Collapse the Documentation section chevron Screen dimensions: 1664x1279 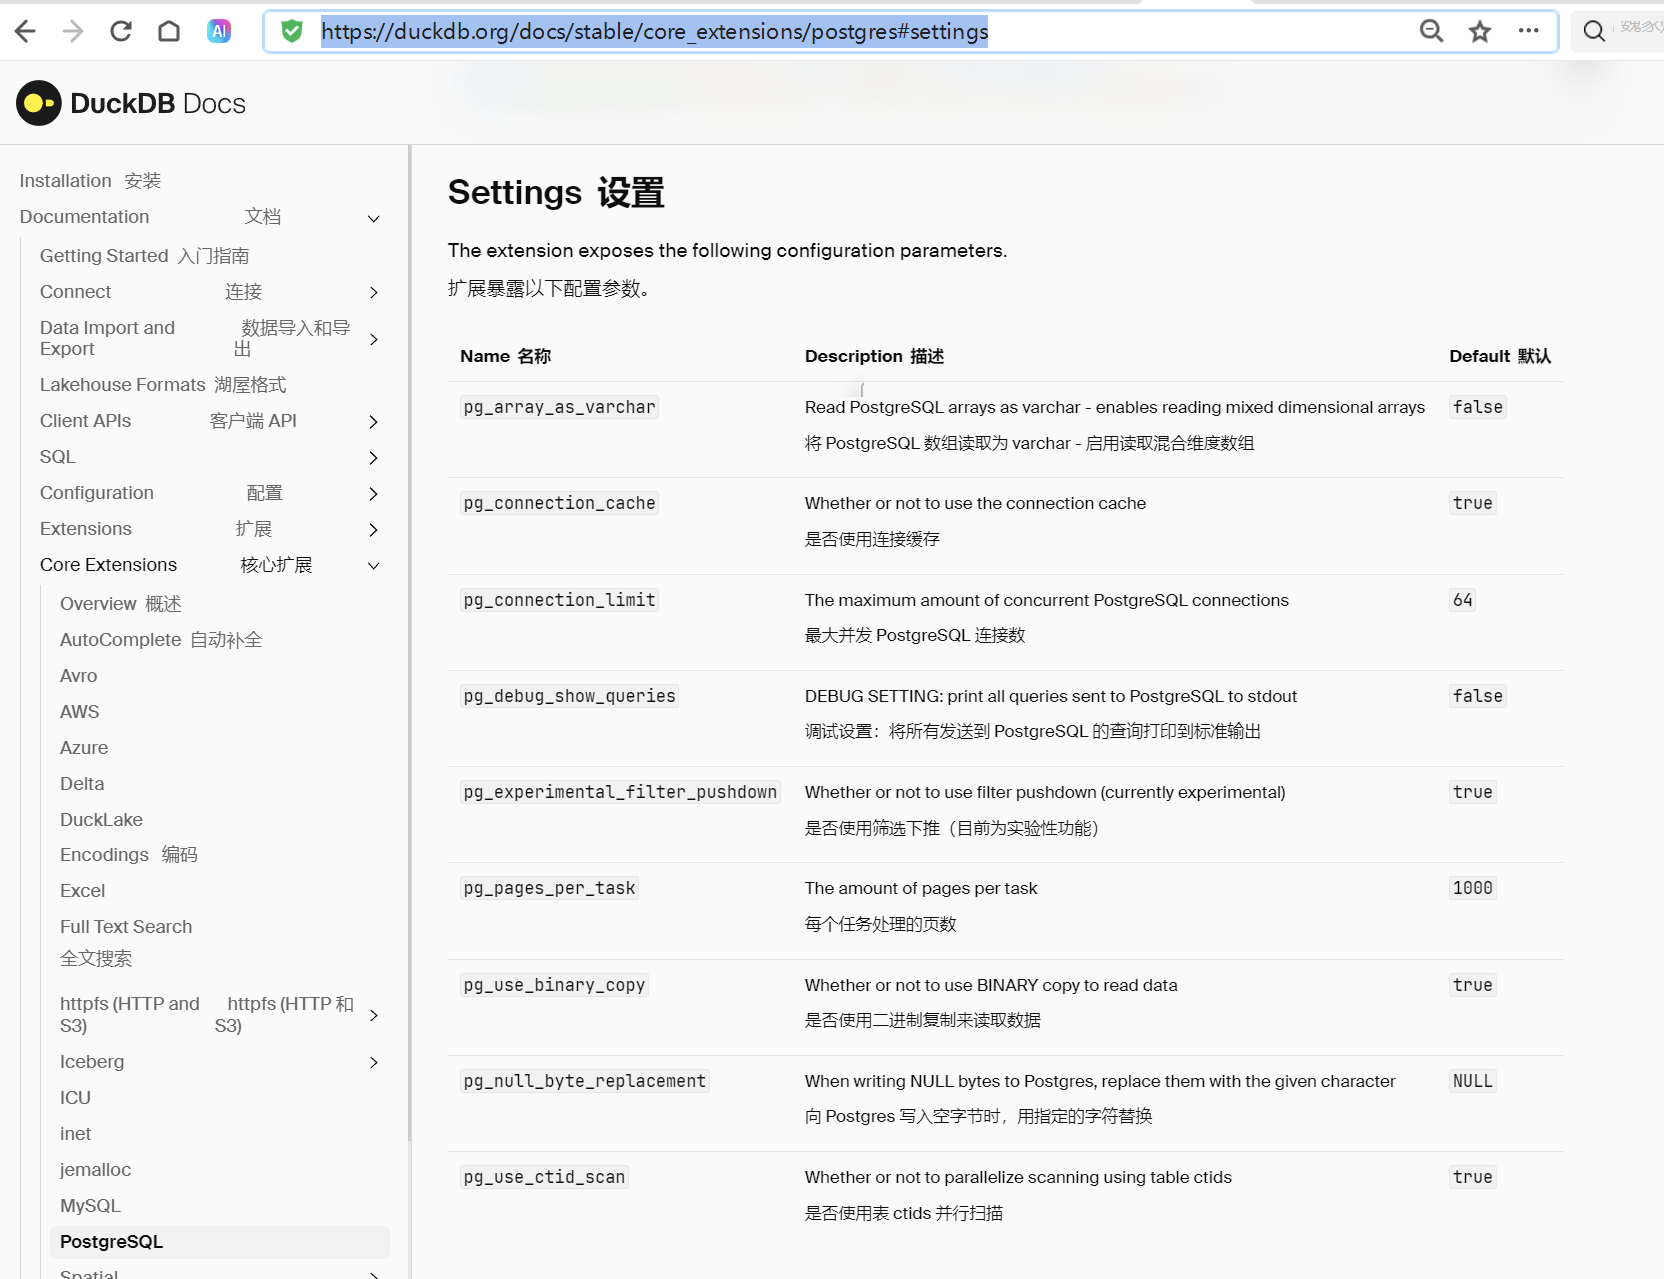click(x=374, y=218)
